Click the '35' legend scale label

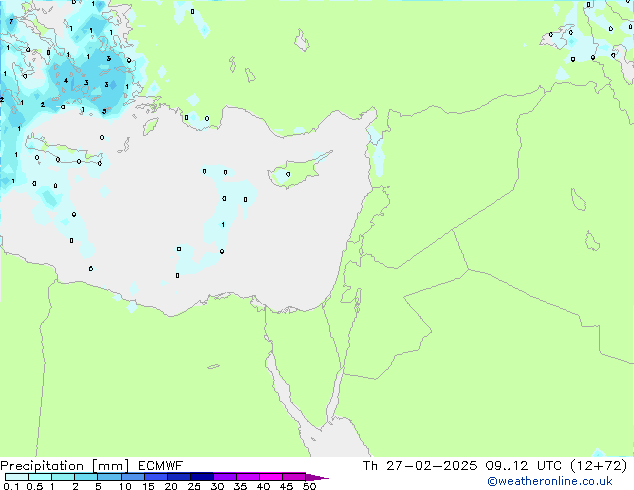click(240, 486)
